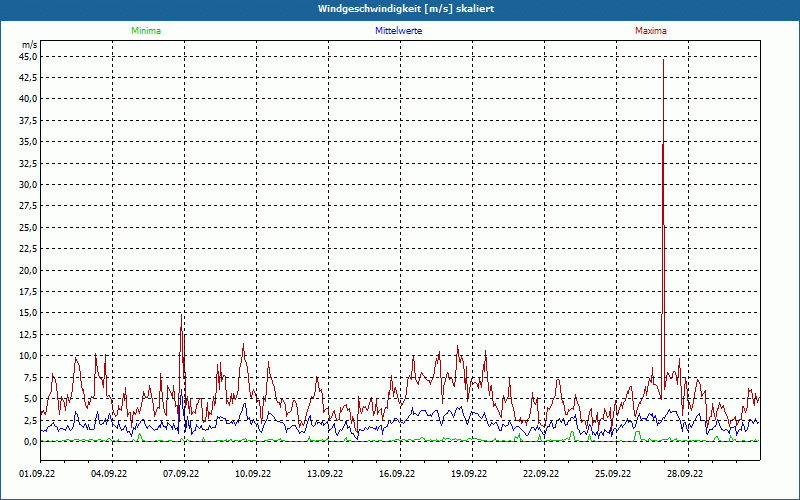Click the 30,0 y-axis value
The height and width of the screenshot is (500, 800).
click(29, 185)
